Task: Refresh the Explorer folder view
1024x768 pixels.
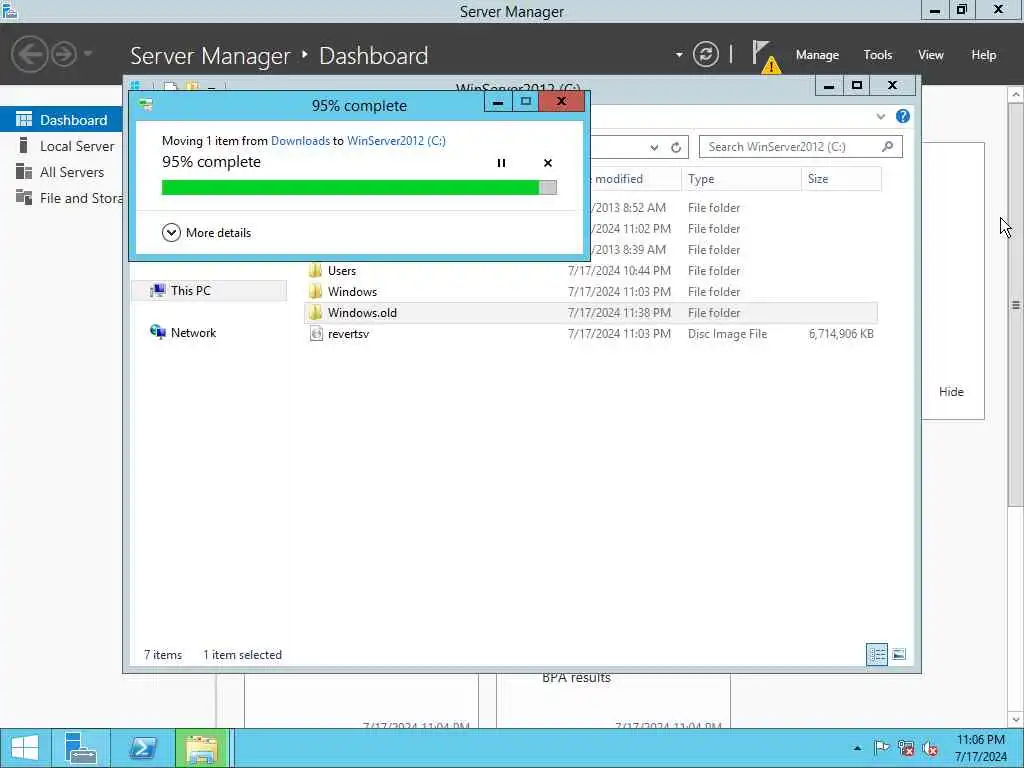Action: point(676,148)
